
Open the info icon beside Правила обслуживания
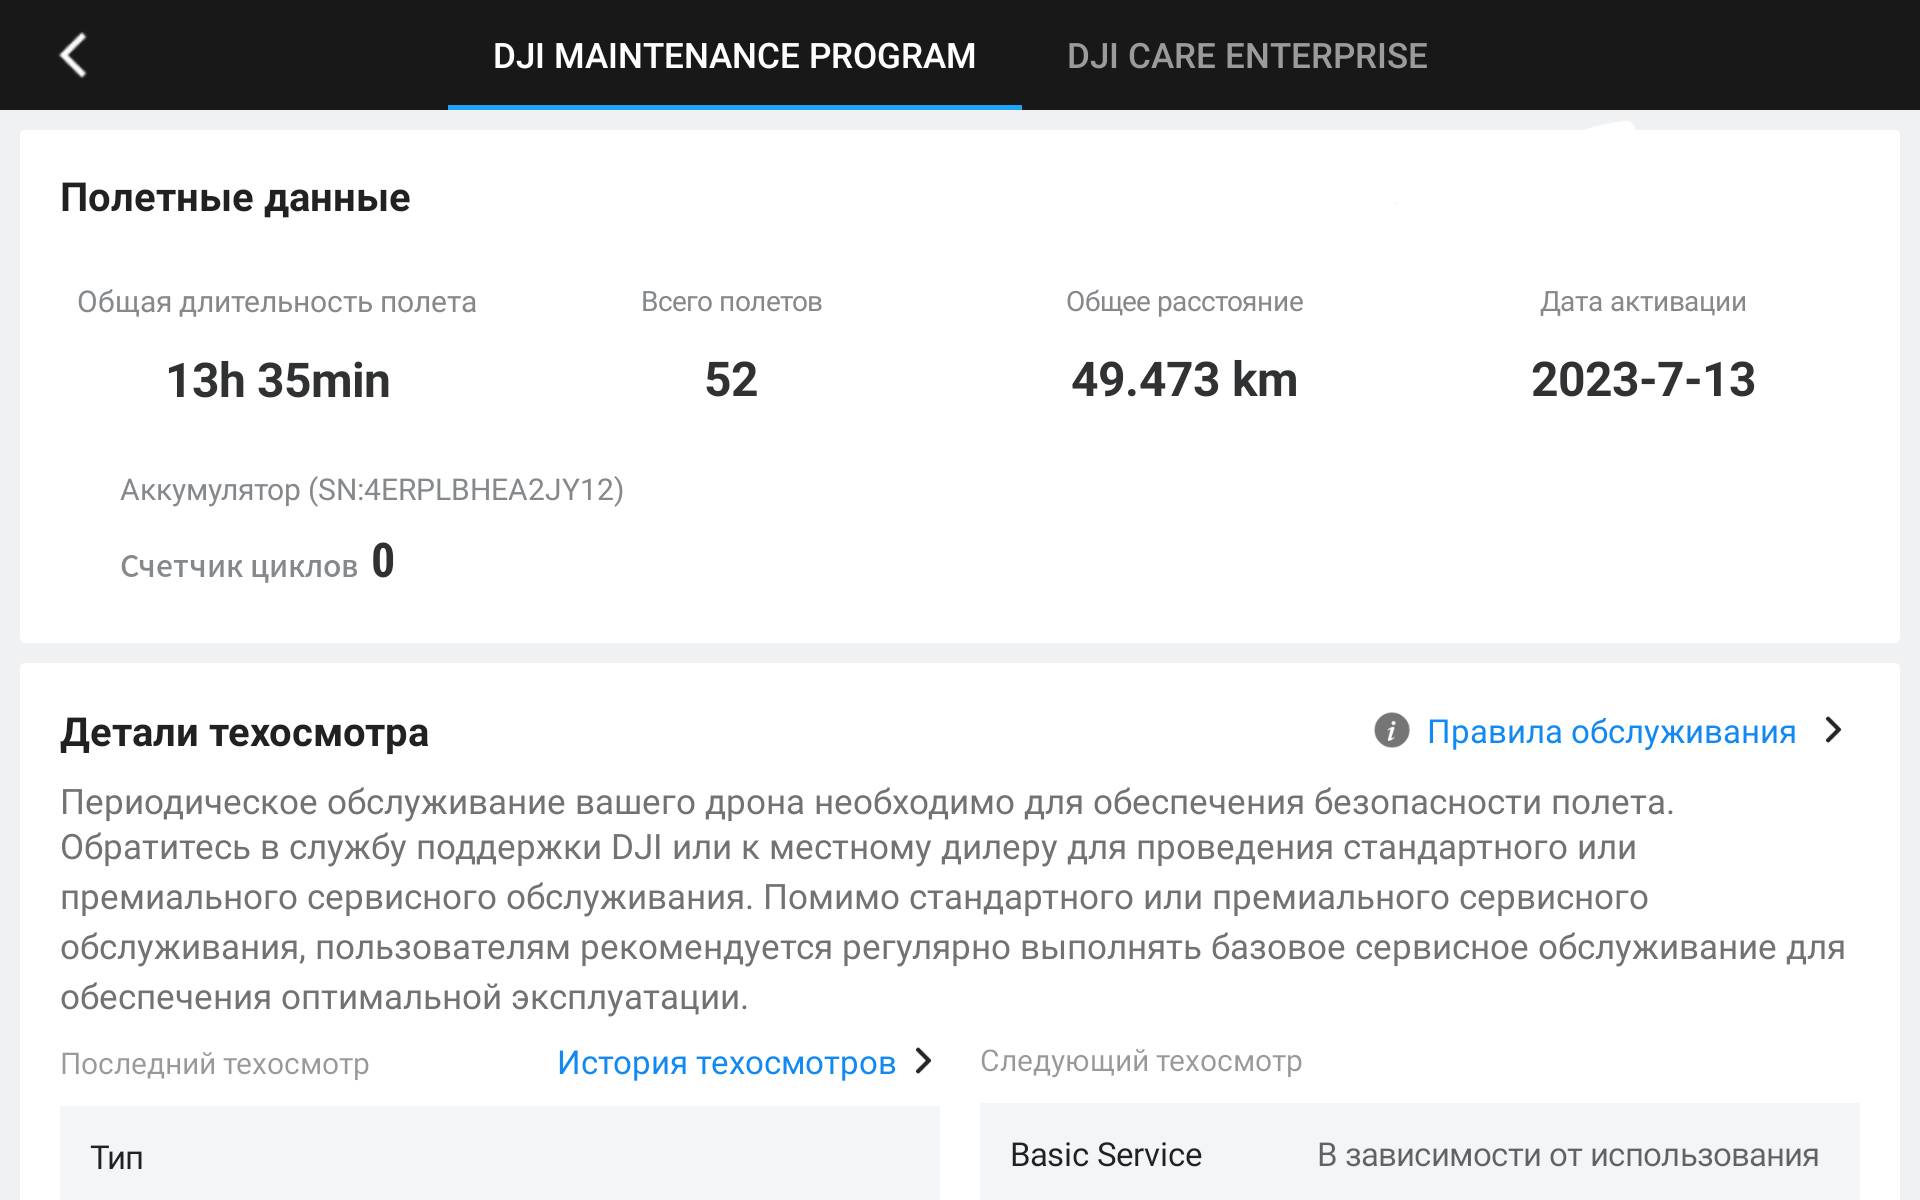1391,731
